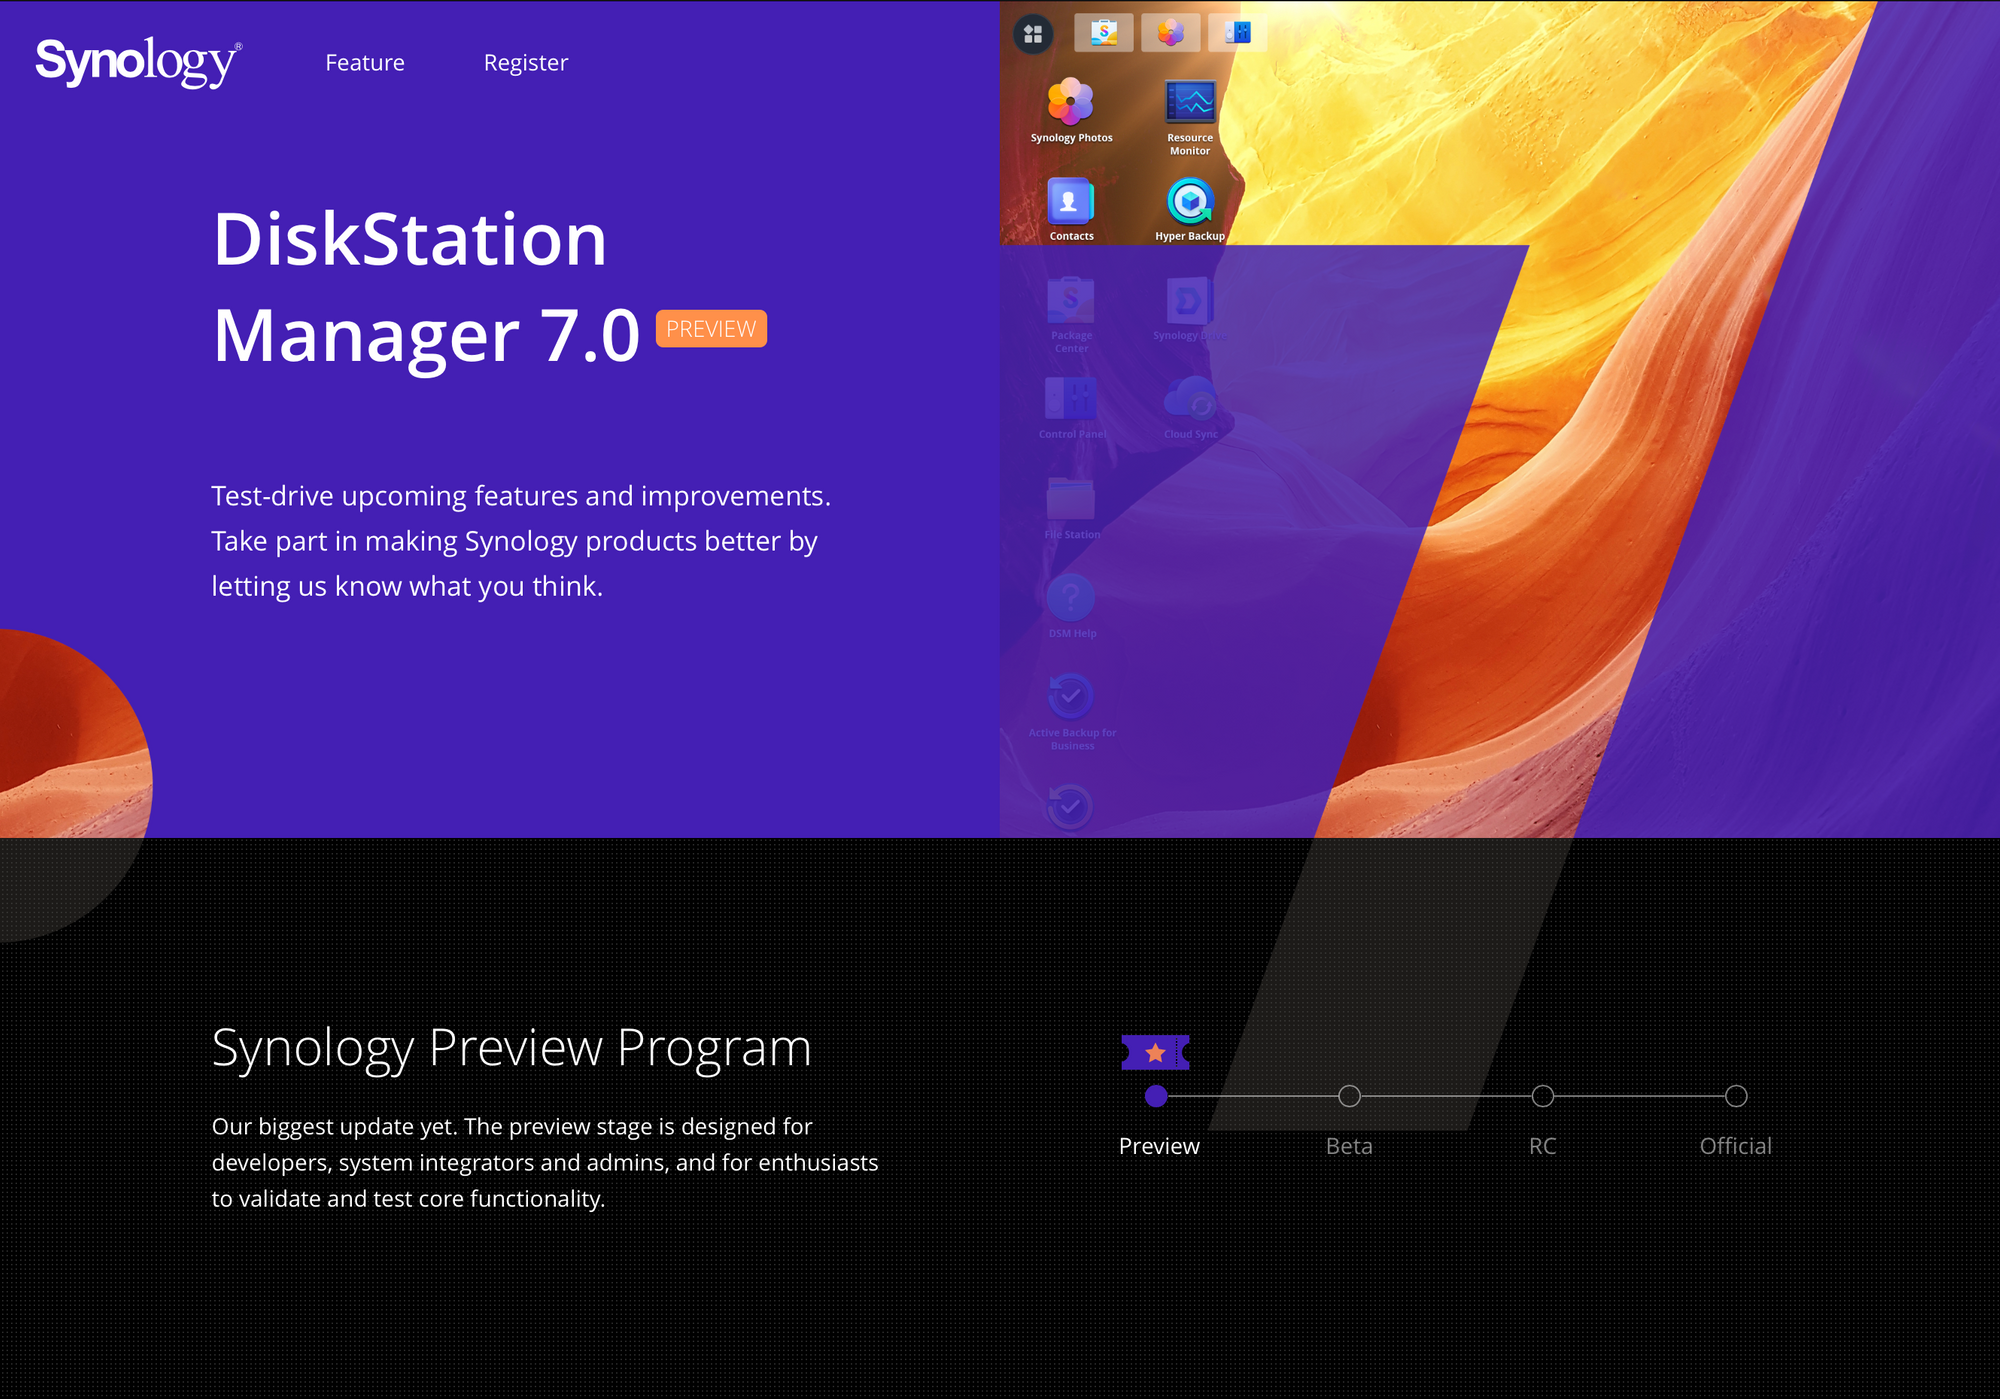Open the Feature menu item
Screen dimensions: 2000x1399
[365, 63]
